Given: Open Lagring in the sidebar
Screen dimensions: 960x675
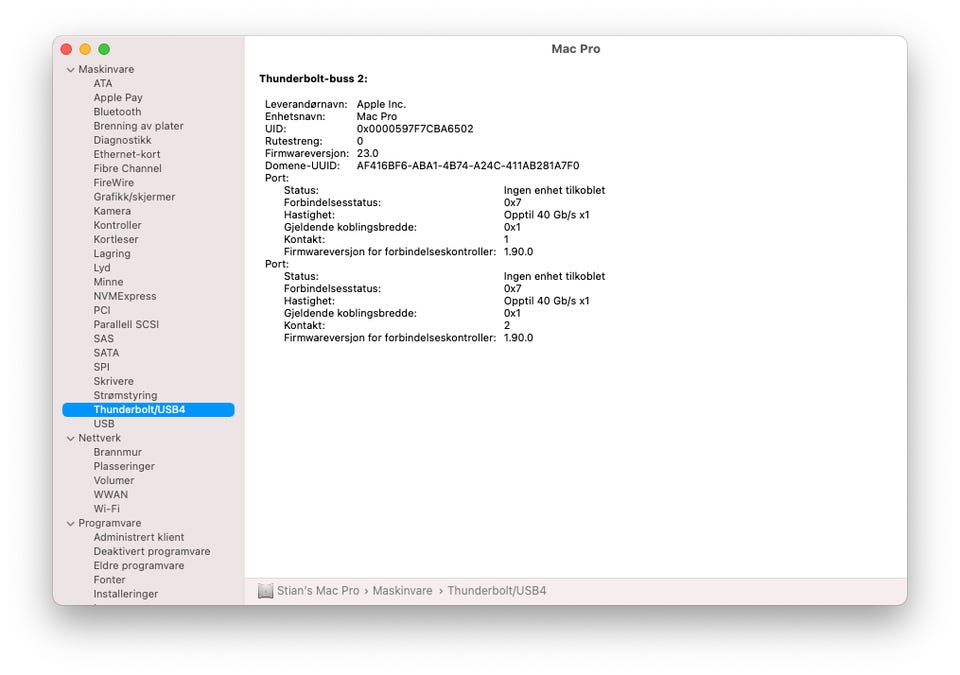Looking at the screenshot, I should [x=112, y=254].
